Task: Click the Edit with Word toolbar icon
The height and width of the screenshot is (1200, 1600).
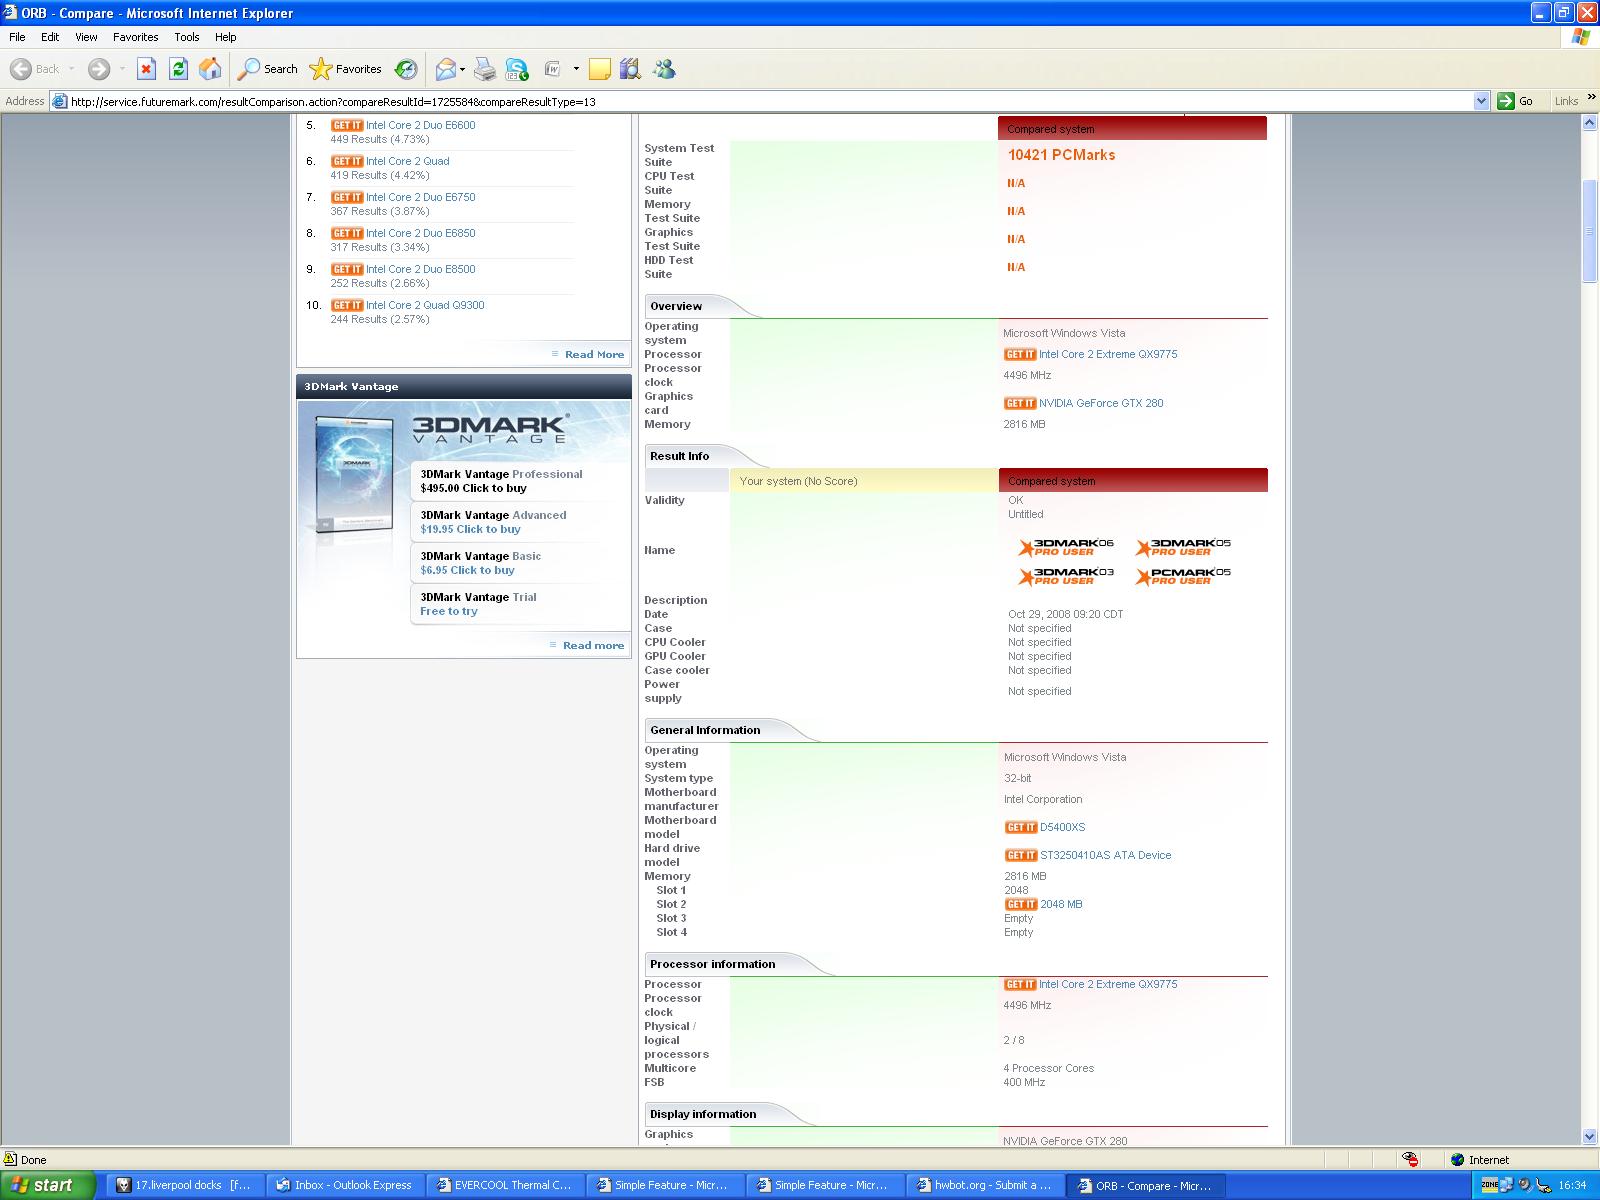Action: pyautogui.click(x=552, y=69)
